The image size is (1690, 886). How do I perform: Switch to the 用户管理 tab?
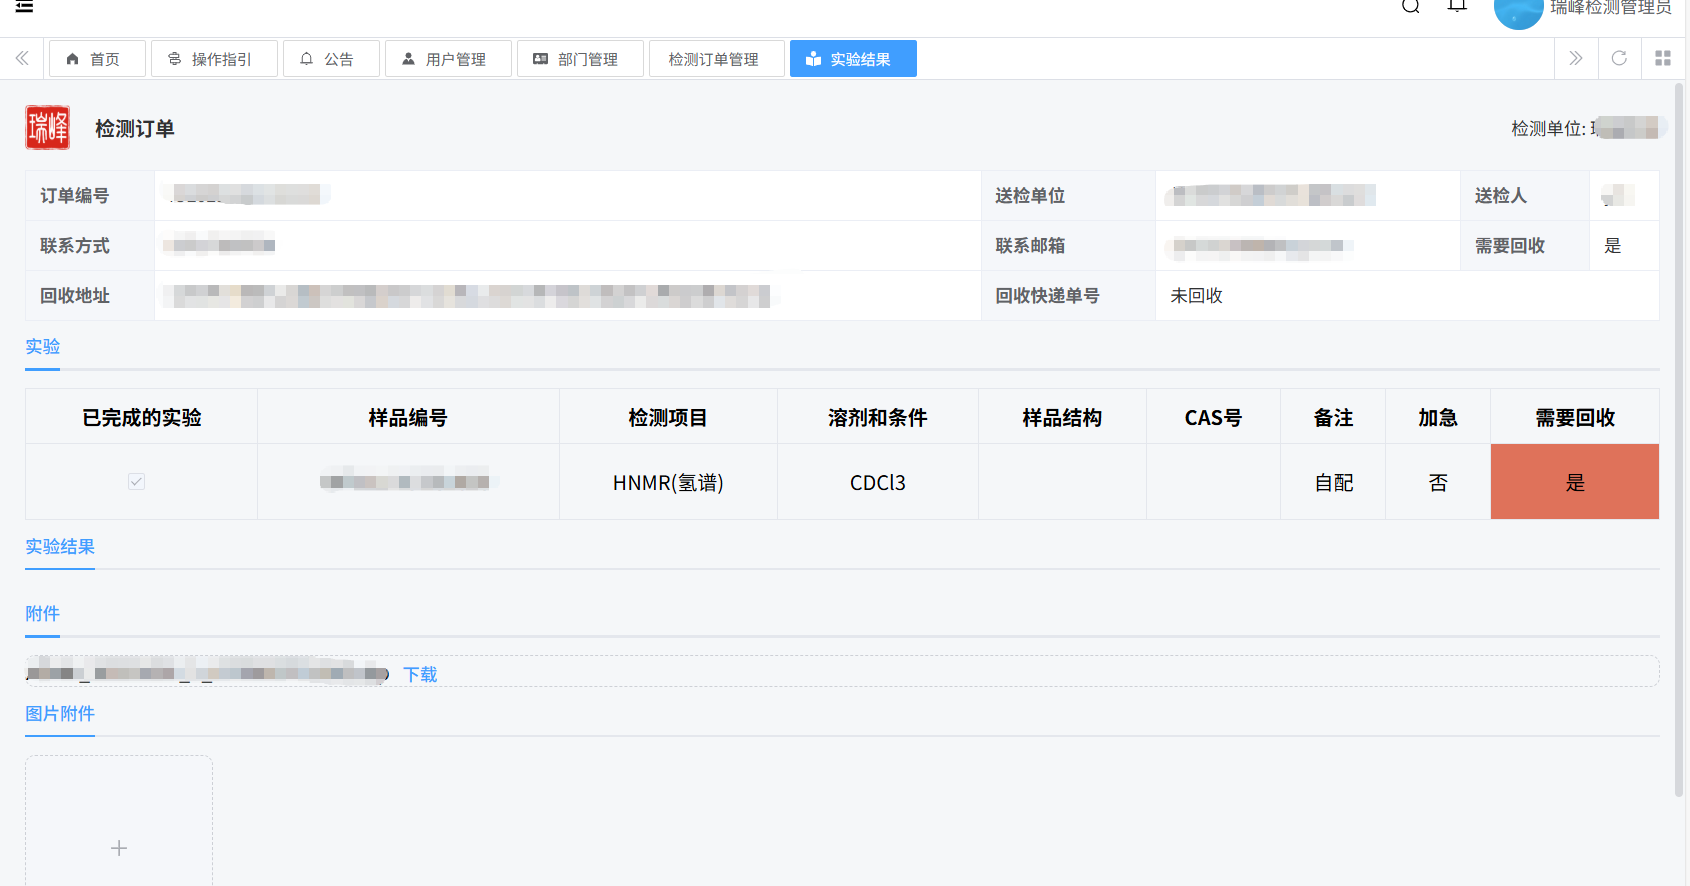click(x=447, y=59)
